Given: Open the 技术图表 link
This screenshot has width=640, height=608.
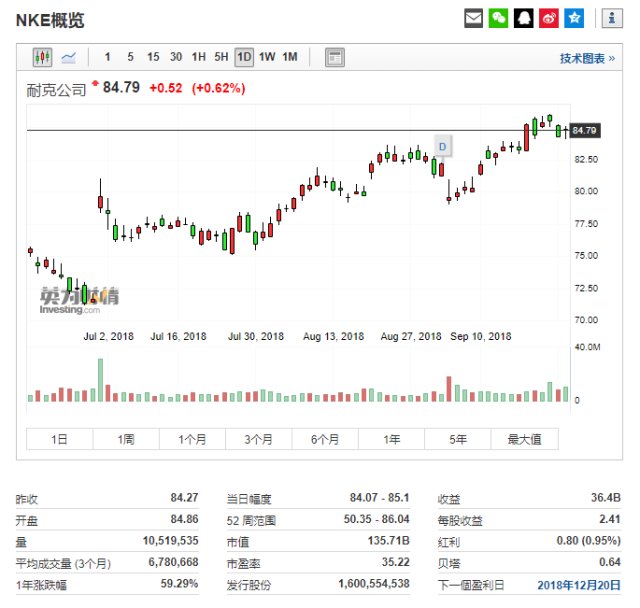Looking at the screenshot, I should 587,58.
